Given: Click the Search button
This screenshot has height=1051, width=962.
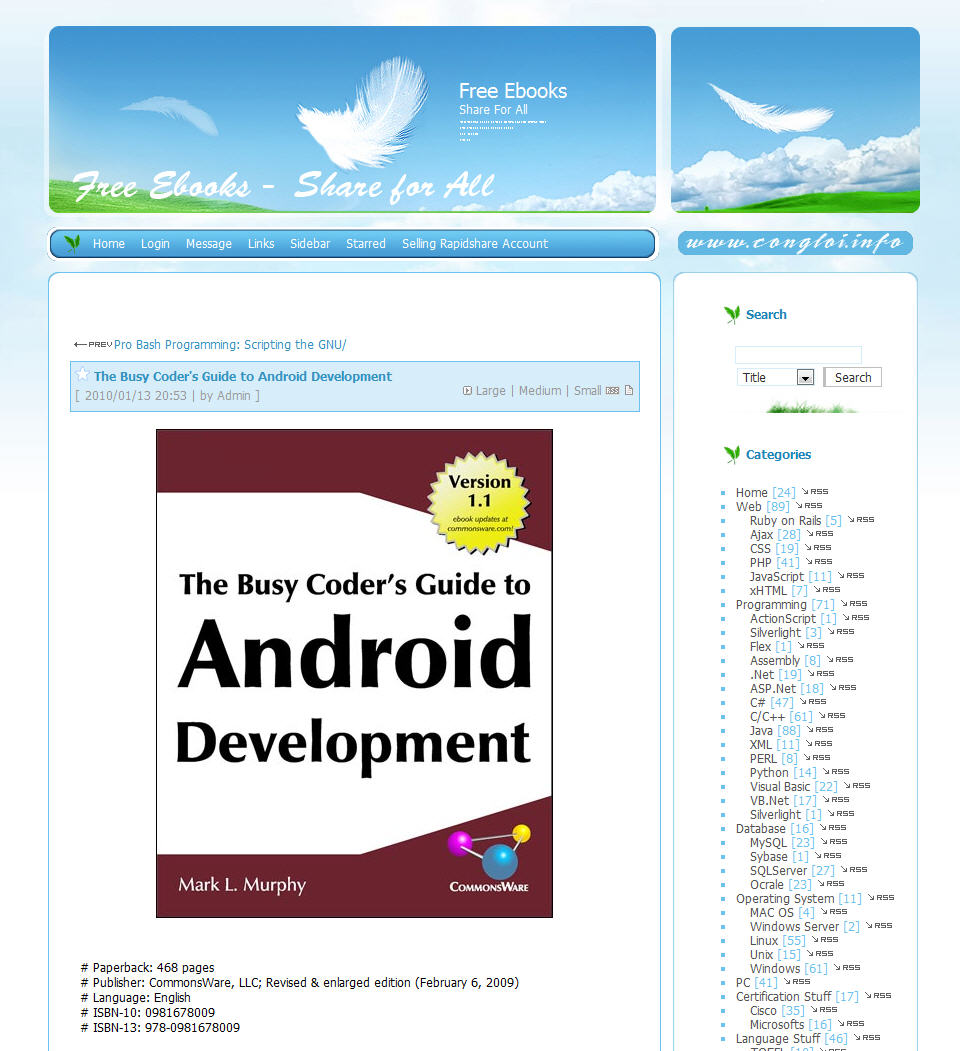Looking at the screenshot, I should pyautogui.click(x=853, y=377).
